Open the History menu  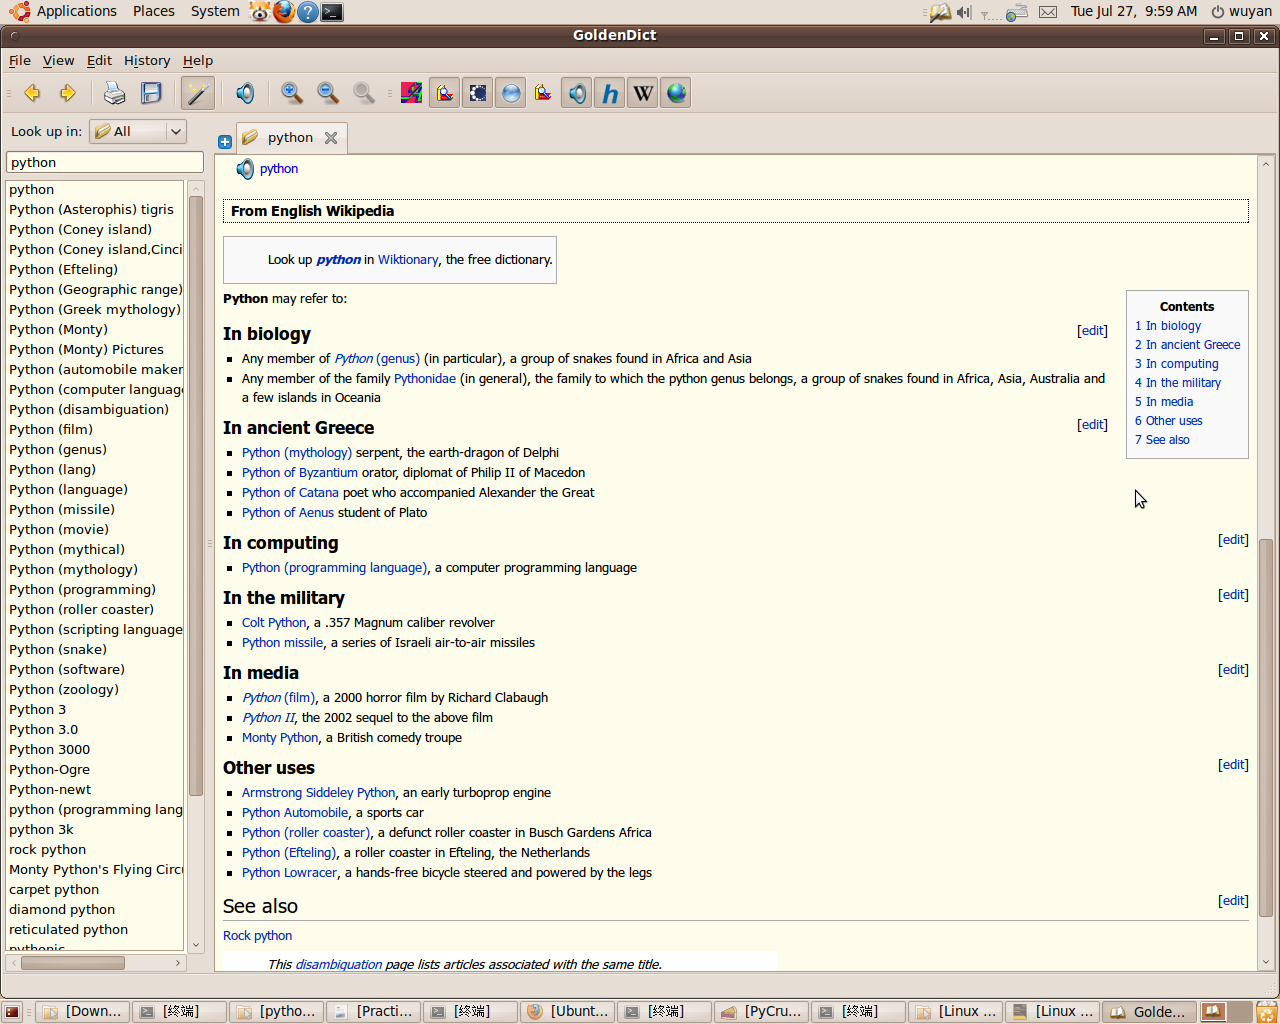pos(147,60)
